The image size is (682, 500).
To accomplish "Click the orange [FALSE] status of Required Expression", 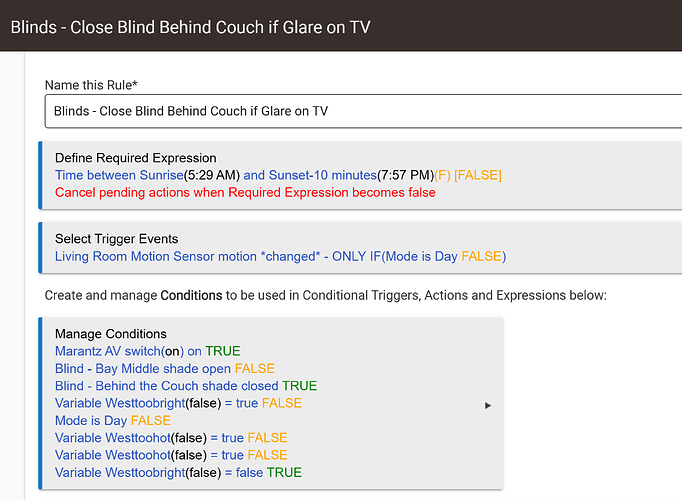I will click(x=478, y=175).
